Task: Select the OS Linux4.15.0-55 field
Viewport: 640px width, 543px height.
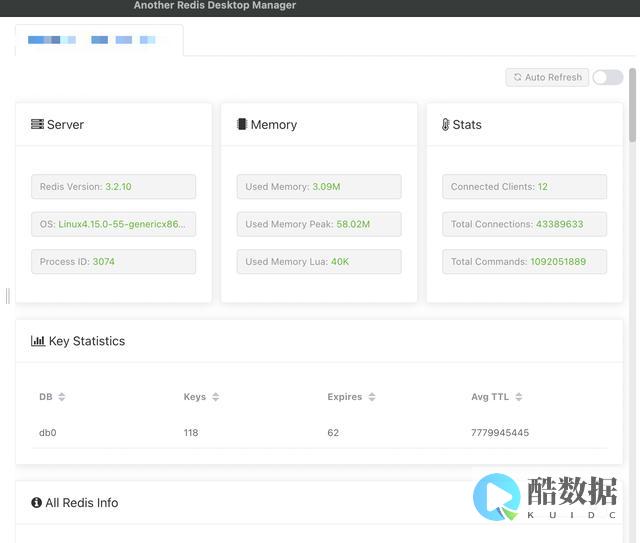Action: 113,224
